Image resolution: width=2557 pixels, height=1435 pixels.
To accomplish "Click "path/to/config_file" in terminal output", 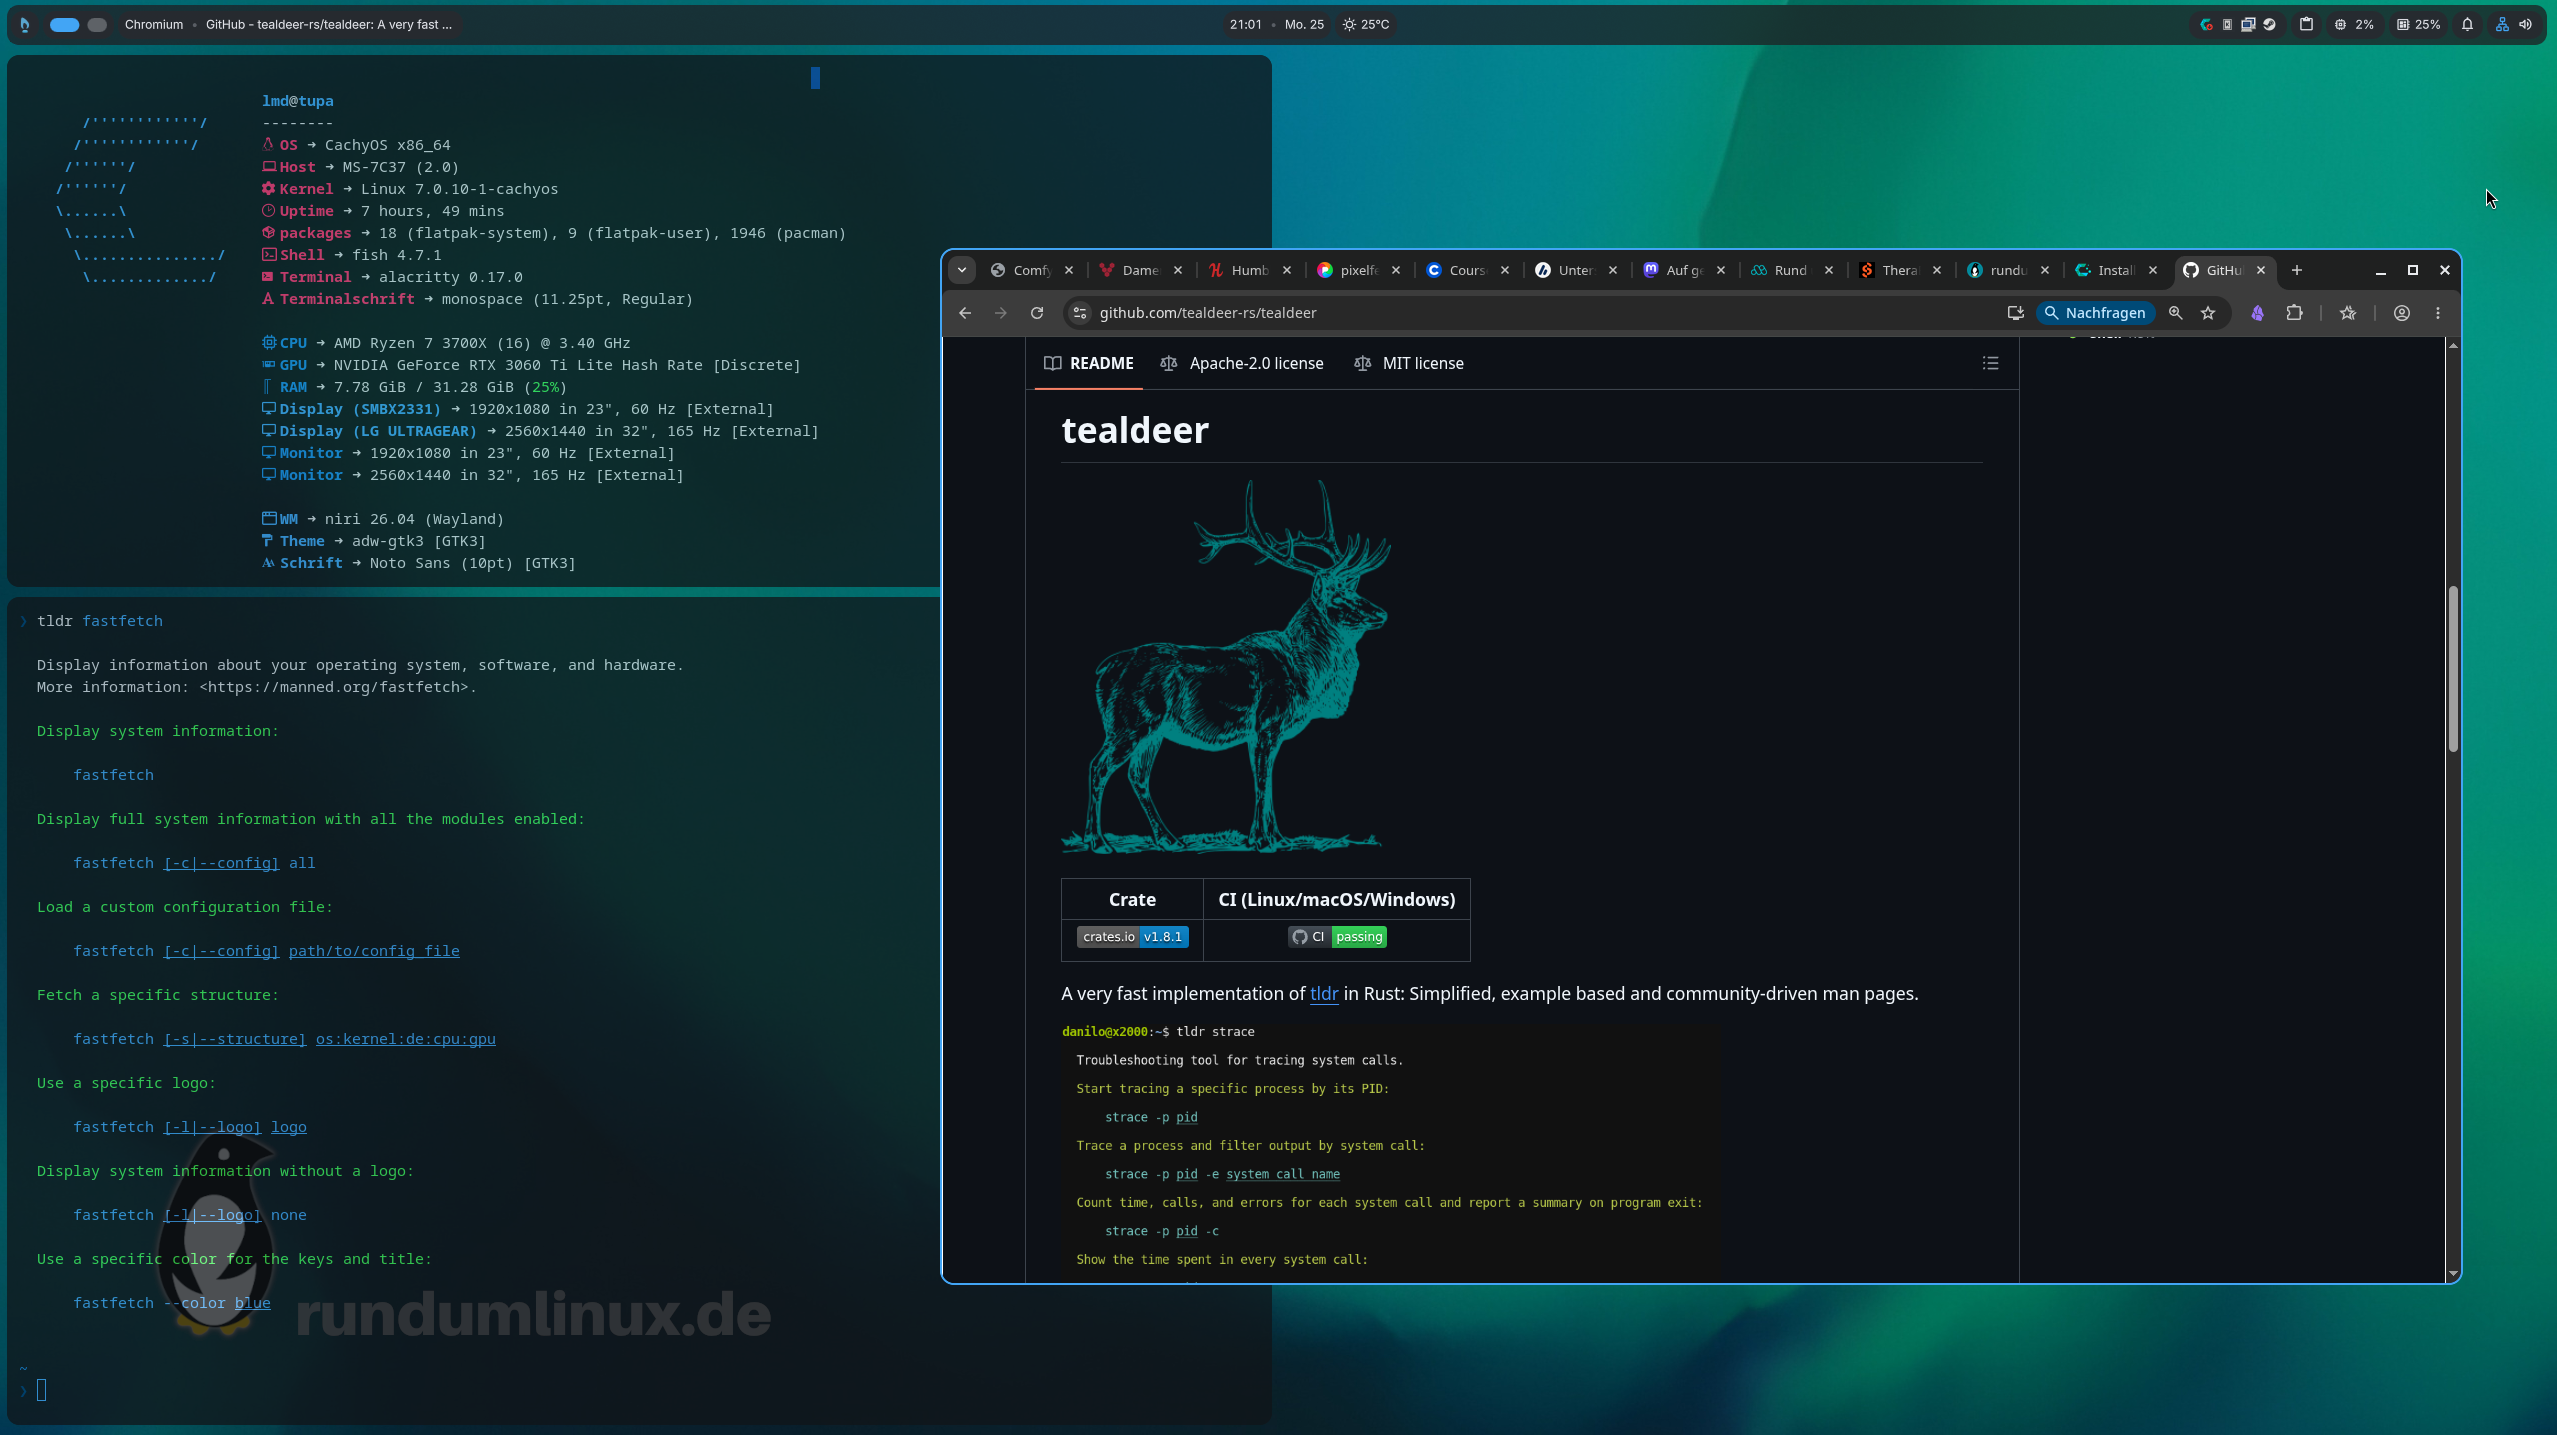I will pos(374,951).
